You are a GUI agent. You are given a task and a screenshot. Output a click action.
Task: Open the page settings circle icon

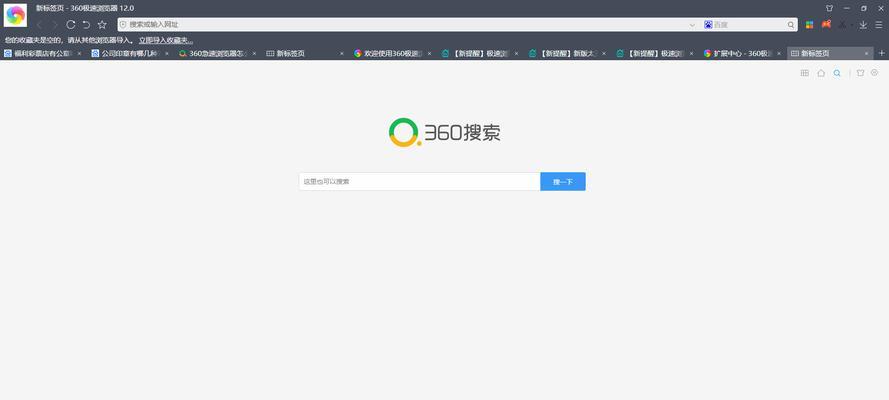click(874, 73)
